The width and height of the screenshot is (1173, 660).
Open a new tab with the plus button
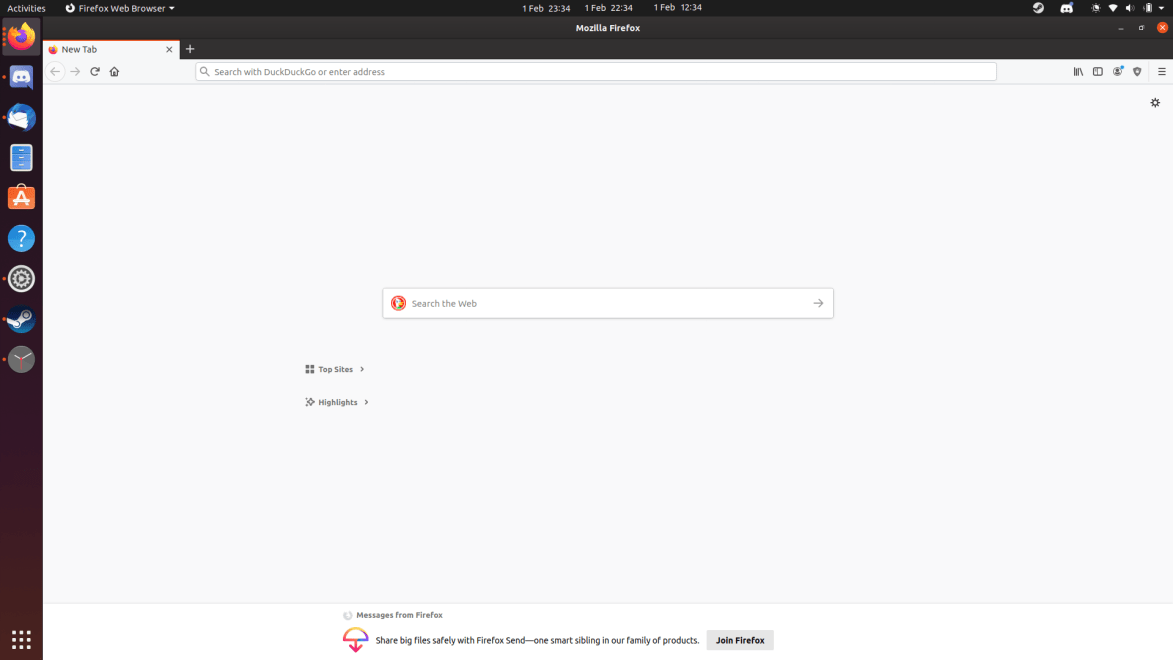pyautogui.click(x=190, y=48)
